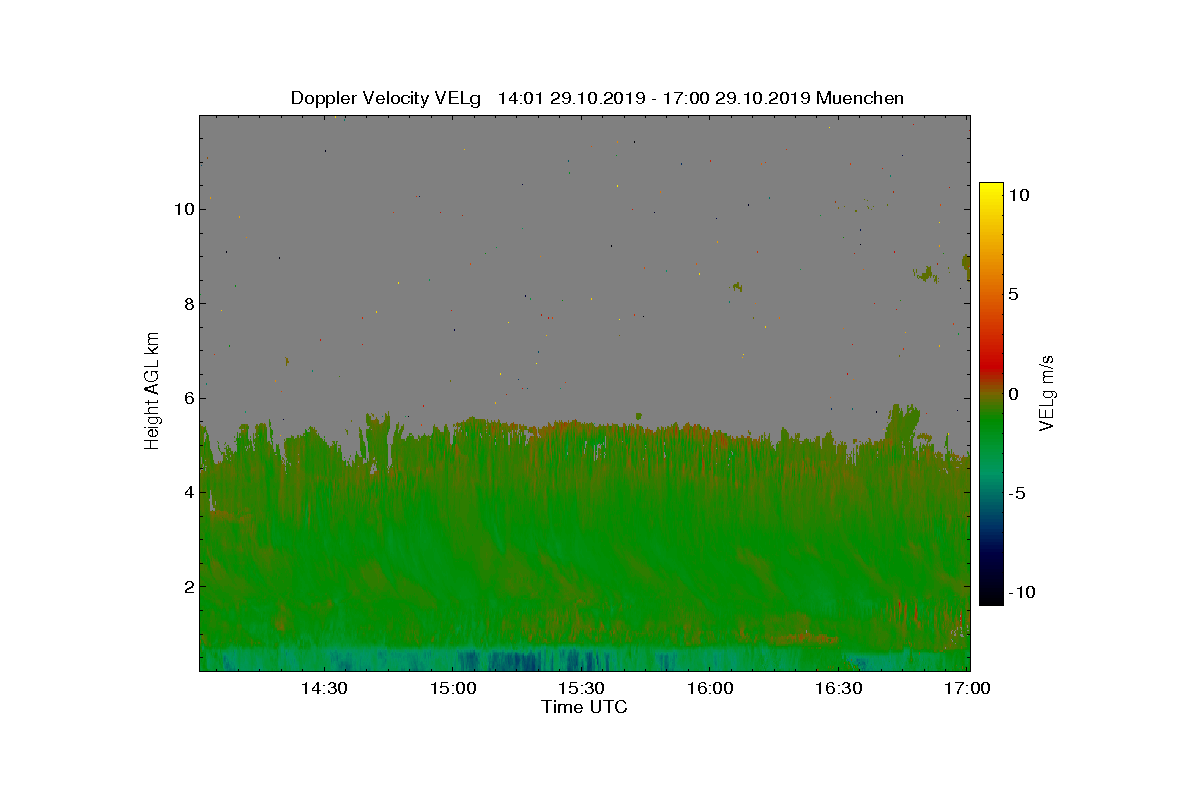Click the '15:30' time tick label
The width and height of the screenshot is (1200, 800).
point(581,689)
